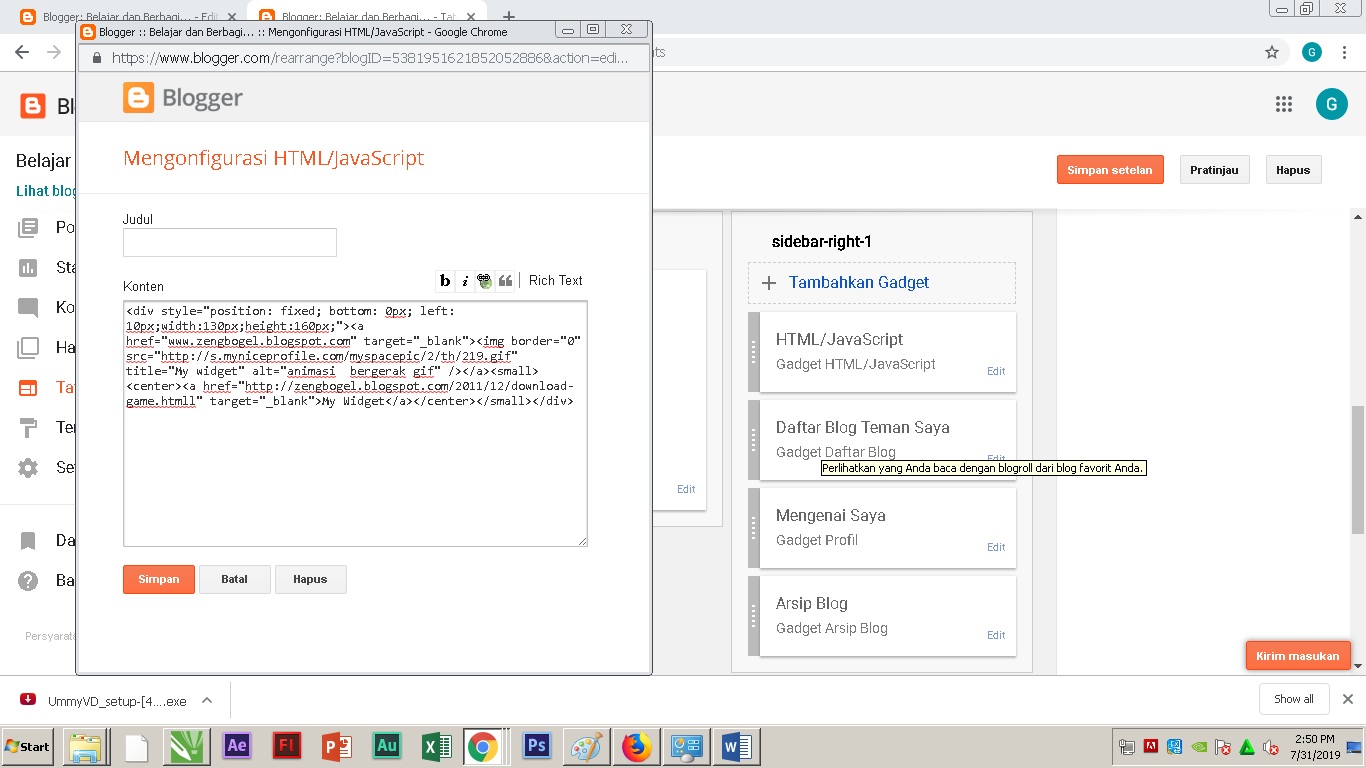Viewport: 1366px width, 768px height.
Task: Click plus icon beside Tambahkan Gadget
Action: click(x=769, y=283)
